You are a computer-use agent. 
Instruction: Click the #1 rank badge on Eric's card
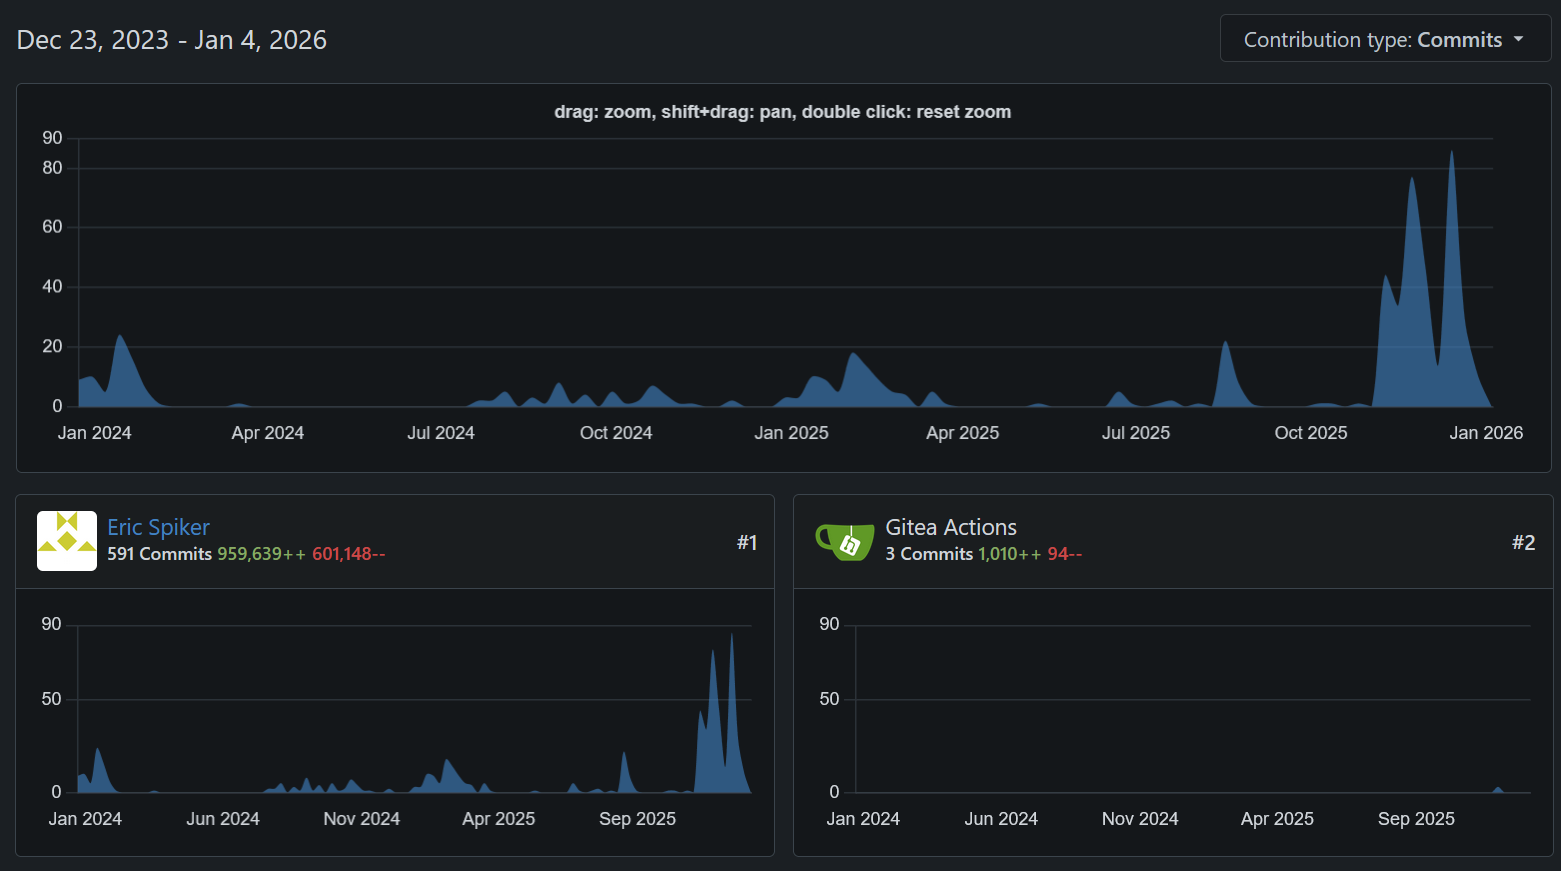(x=746, y=542)
